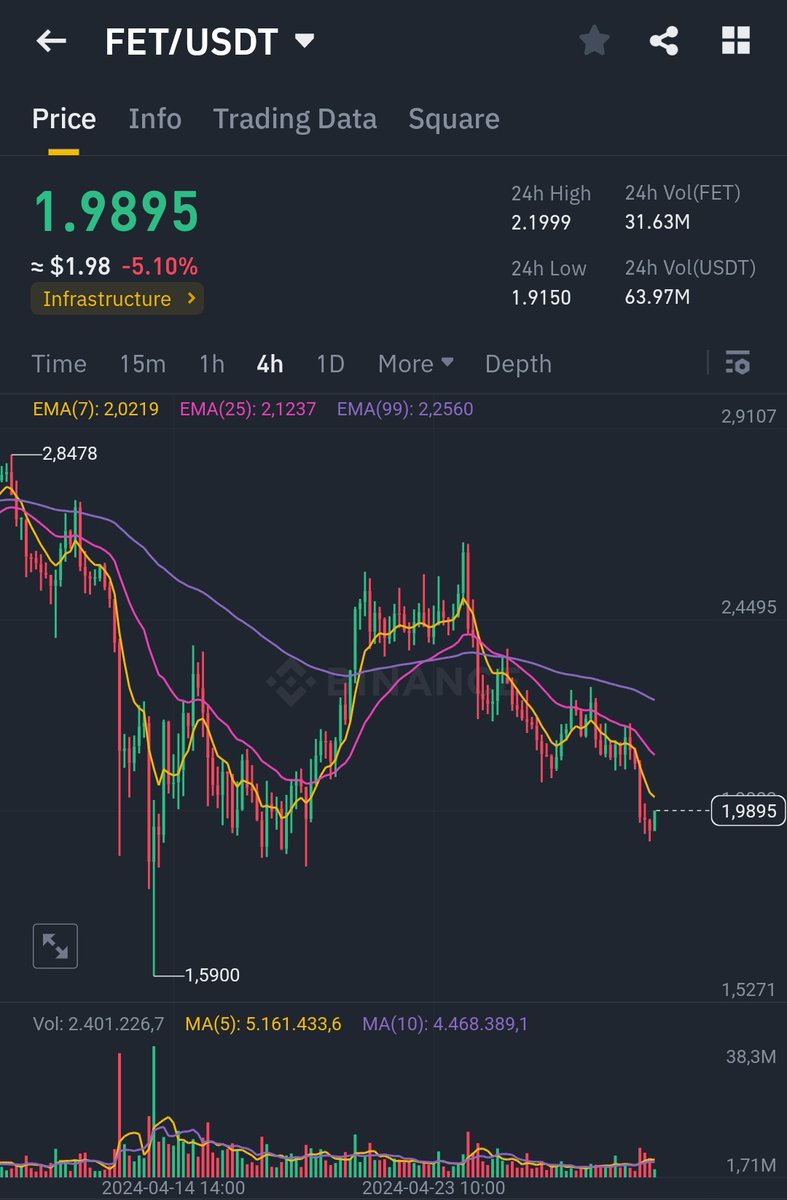787x1200 pixels.
Task: Tap the EMA(7): 2,0219 indicator label
Action: pos(96,409)
